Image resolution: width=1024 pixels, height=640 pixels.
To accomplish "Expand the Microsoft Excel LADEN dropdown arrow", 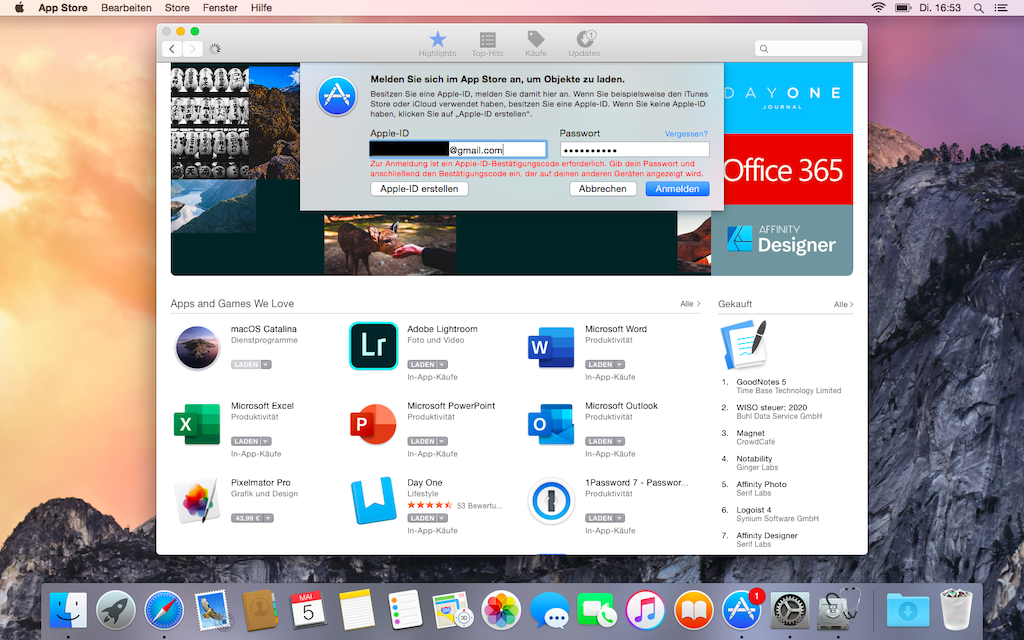I will pyautogui.click(x=266, y=441).
